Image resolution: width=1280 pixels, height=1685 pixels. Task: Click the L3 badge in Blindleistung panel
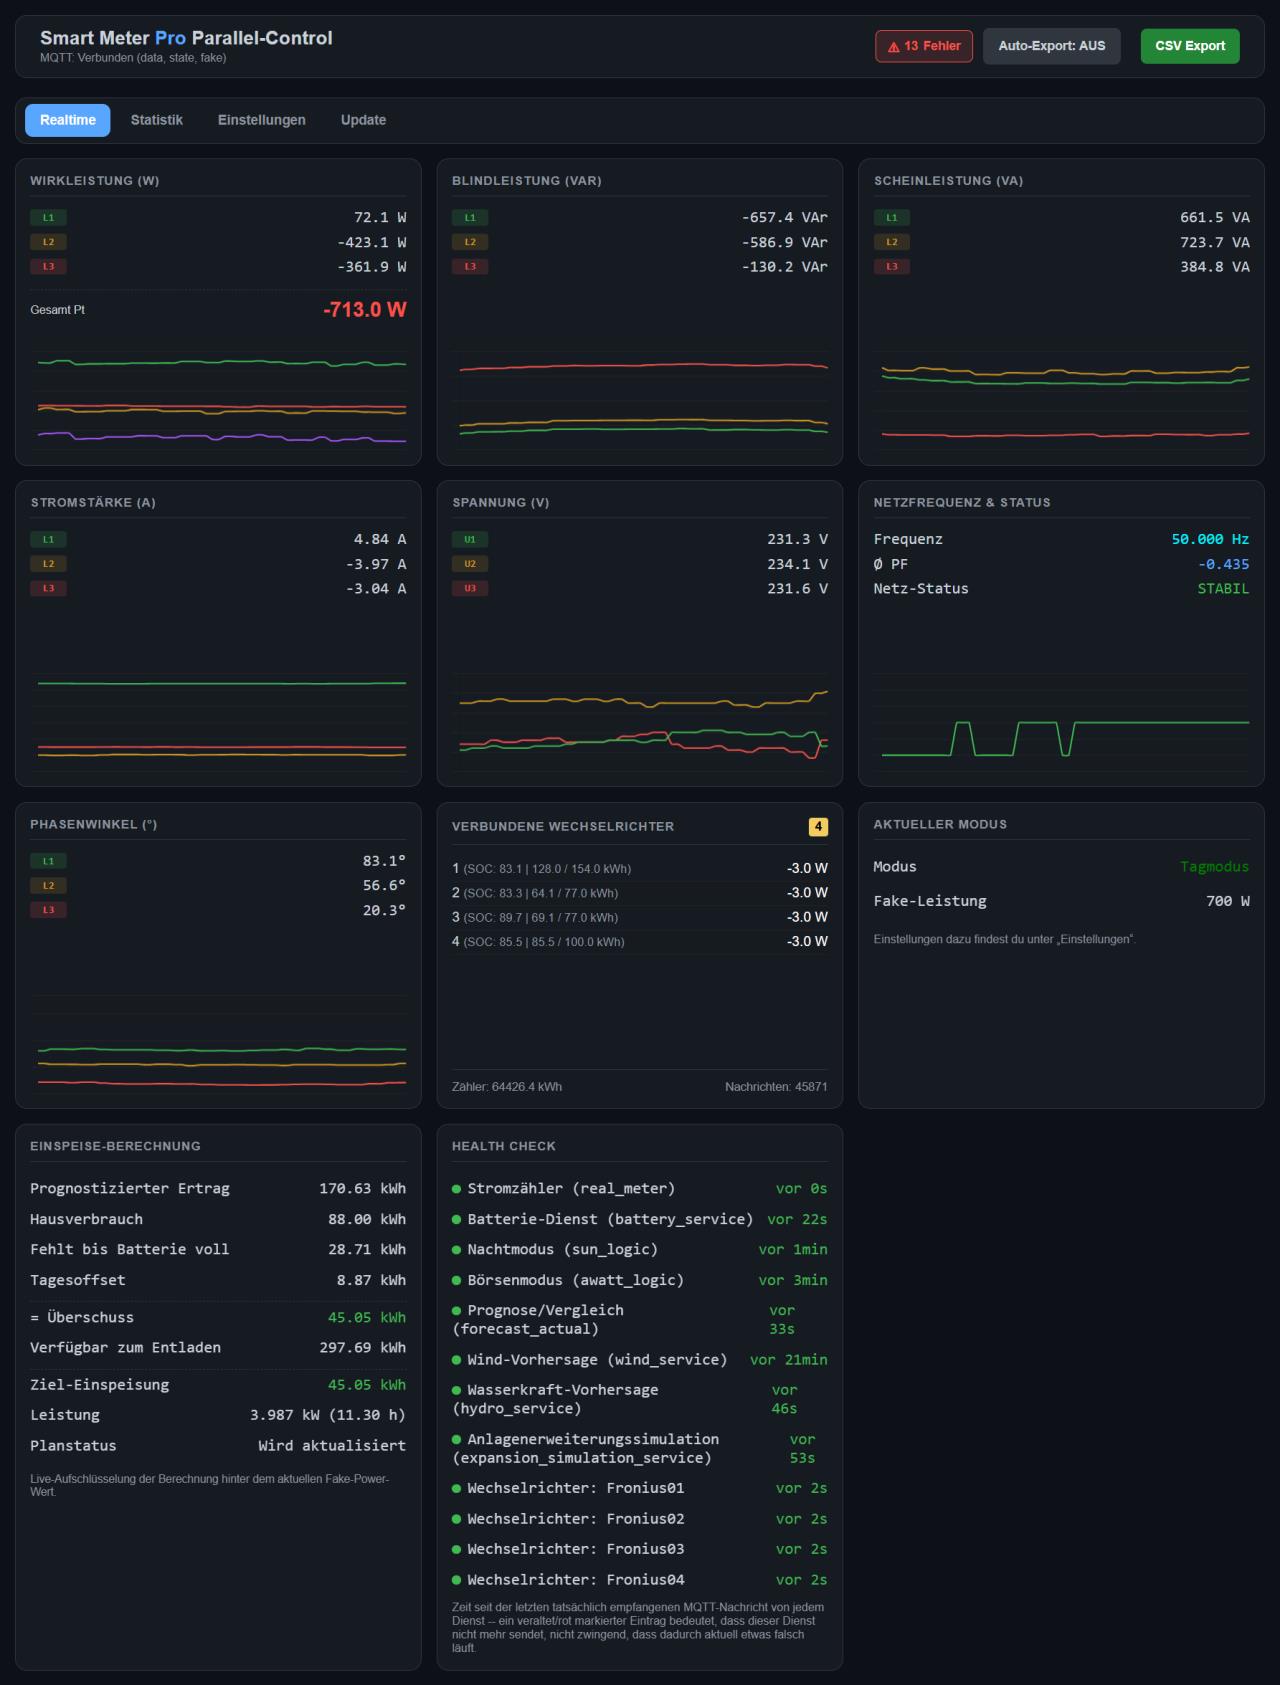pos(470,267)
